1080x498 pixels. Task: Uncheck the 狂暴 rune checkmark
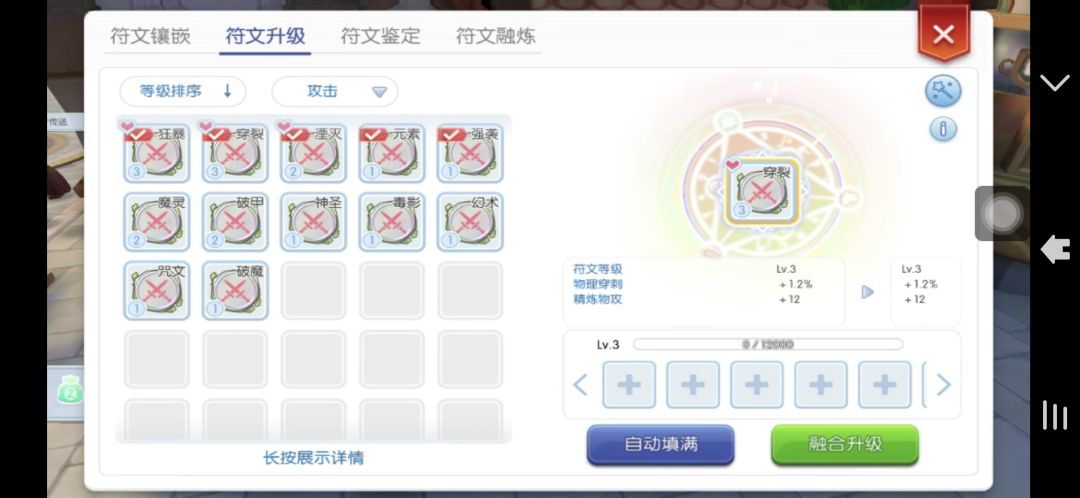click(138, 134)
